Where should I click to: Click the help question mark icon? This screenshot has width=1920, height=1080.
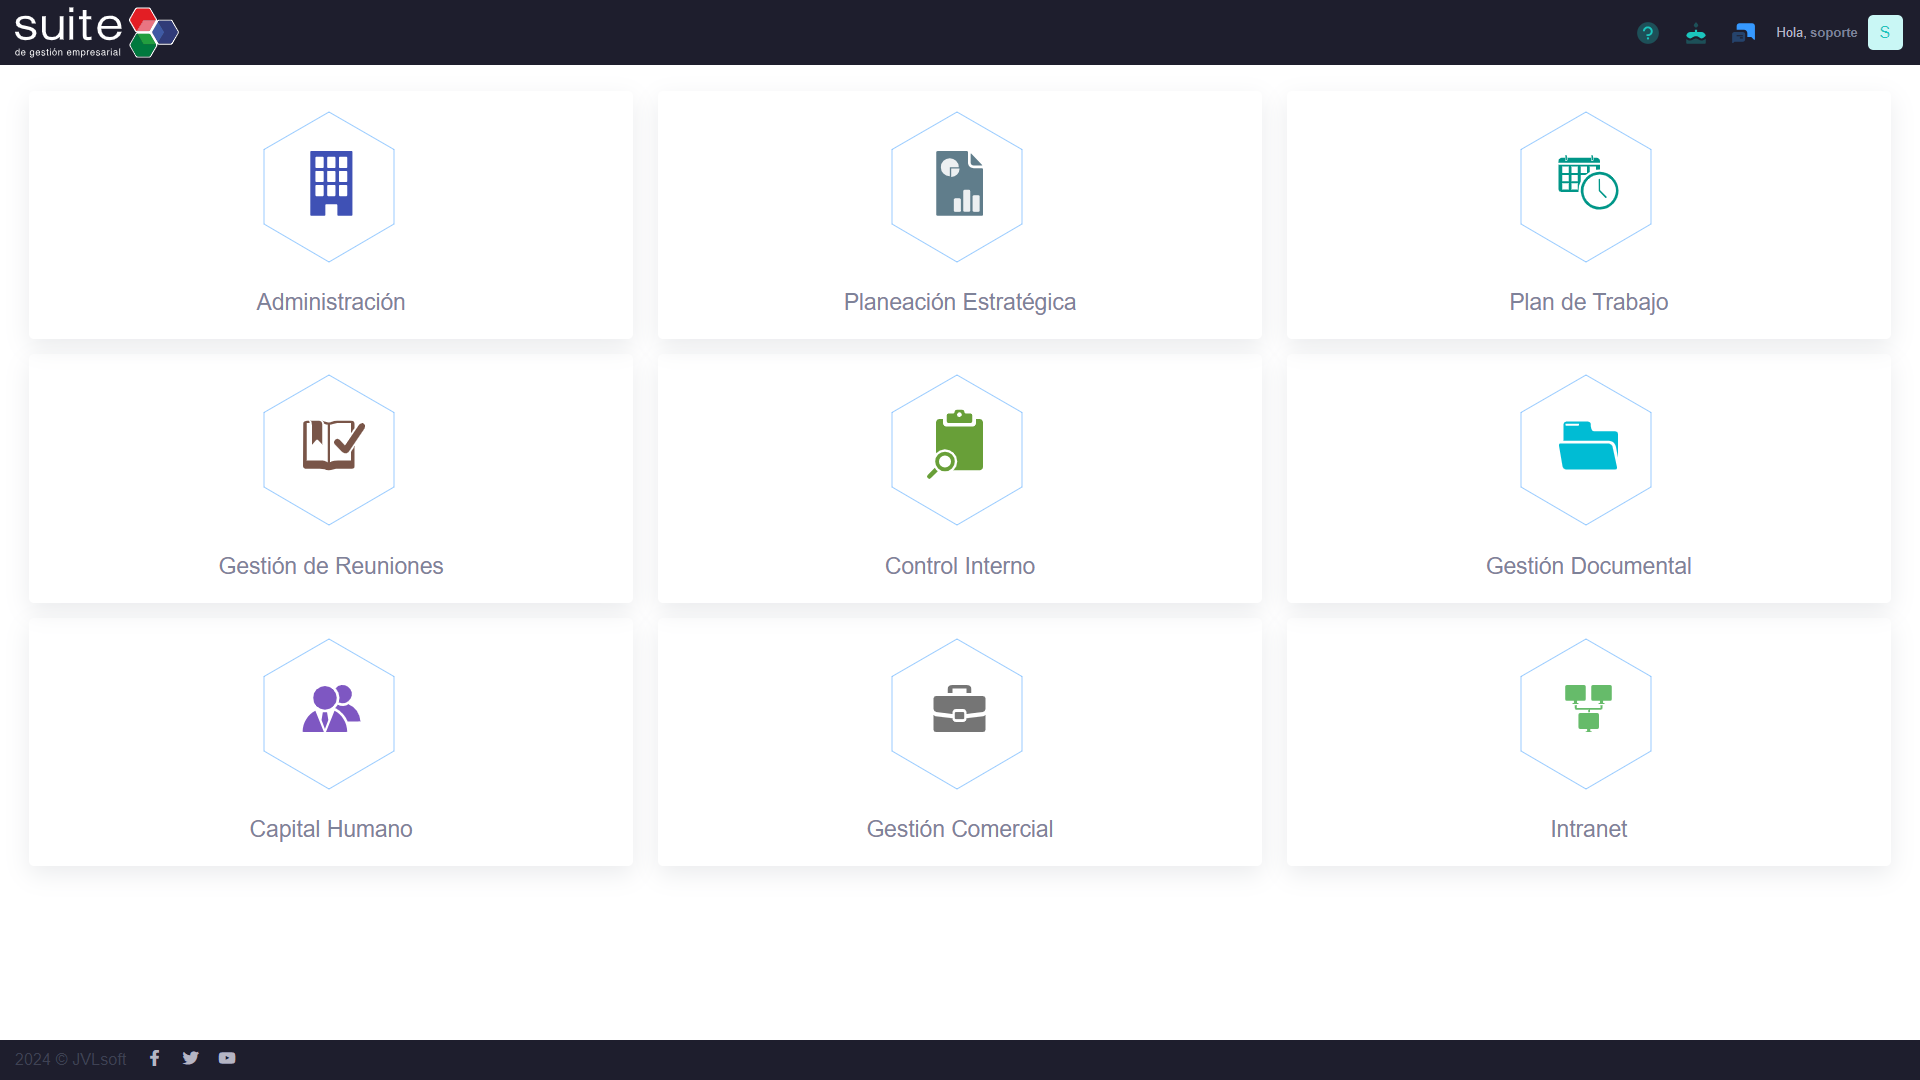coord(1648,33)
